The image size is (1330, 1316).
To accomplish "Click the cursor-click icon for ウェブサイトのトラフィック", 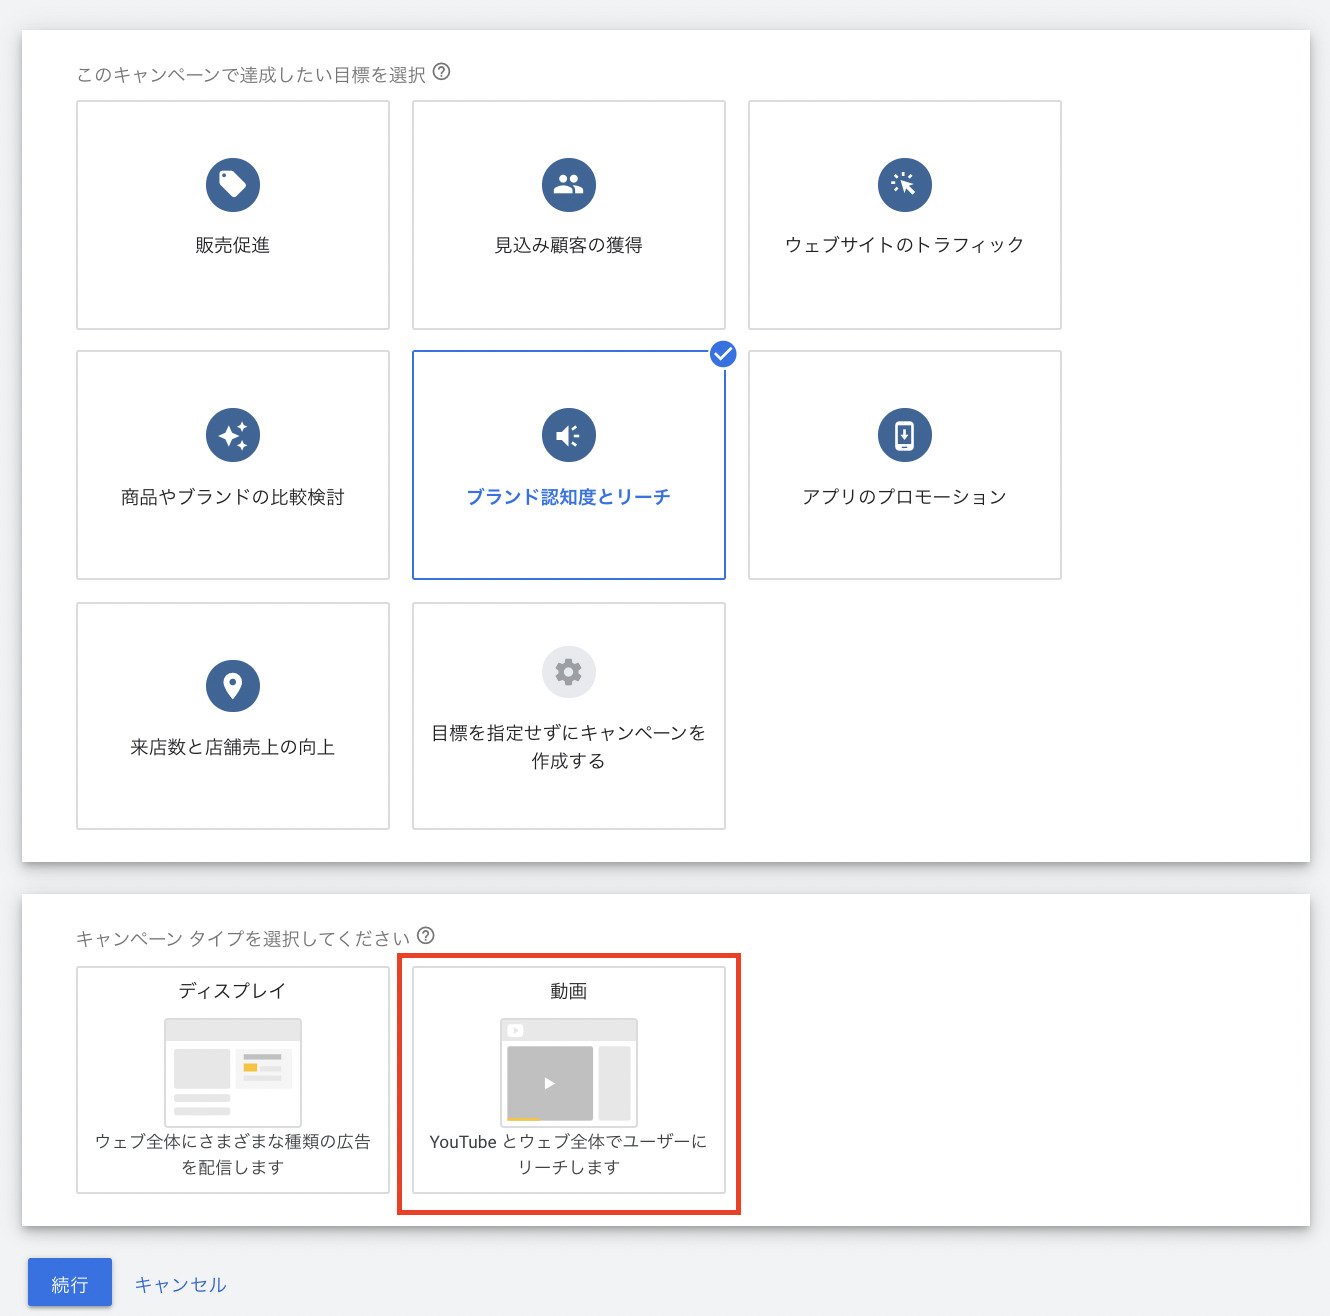I will tap(904, 185).
